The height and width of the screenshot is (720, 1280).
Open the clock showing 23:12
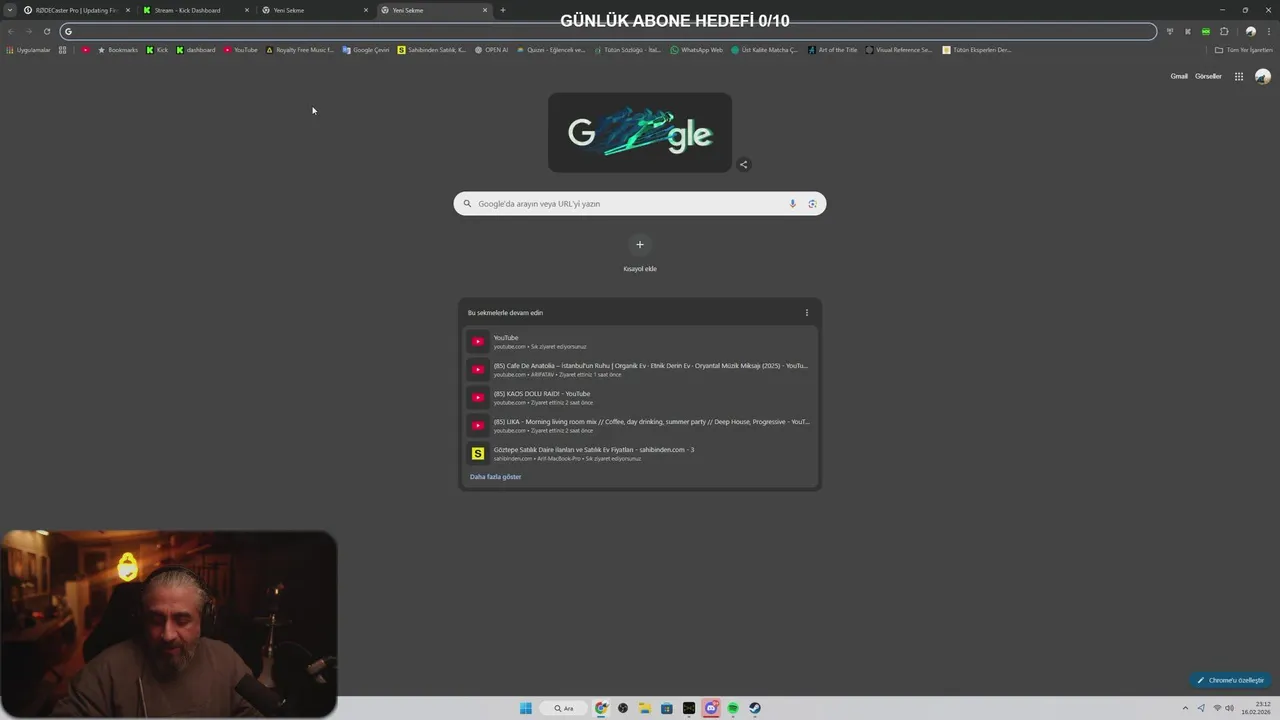(x=1256, y=708)
